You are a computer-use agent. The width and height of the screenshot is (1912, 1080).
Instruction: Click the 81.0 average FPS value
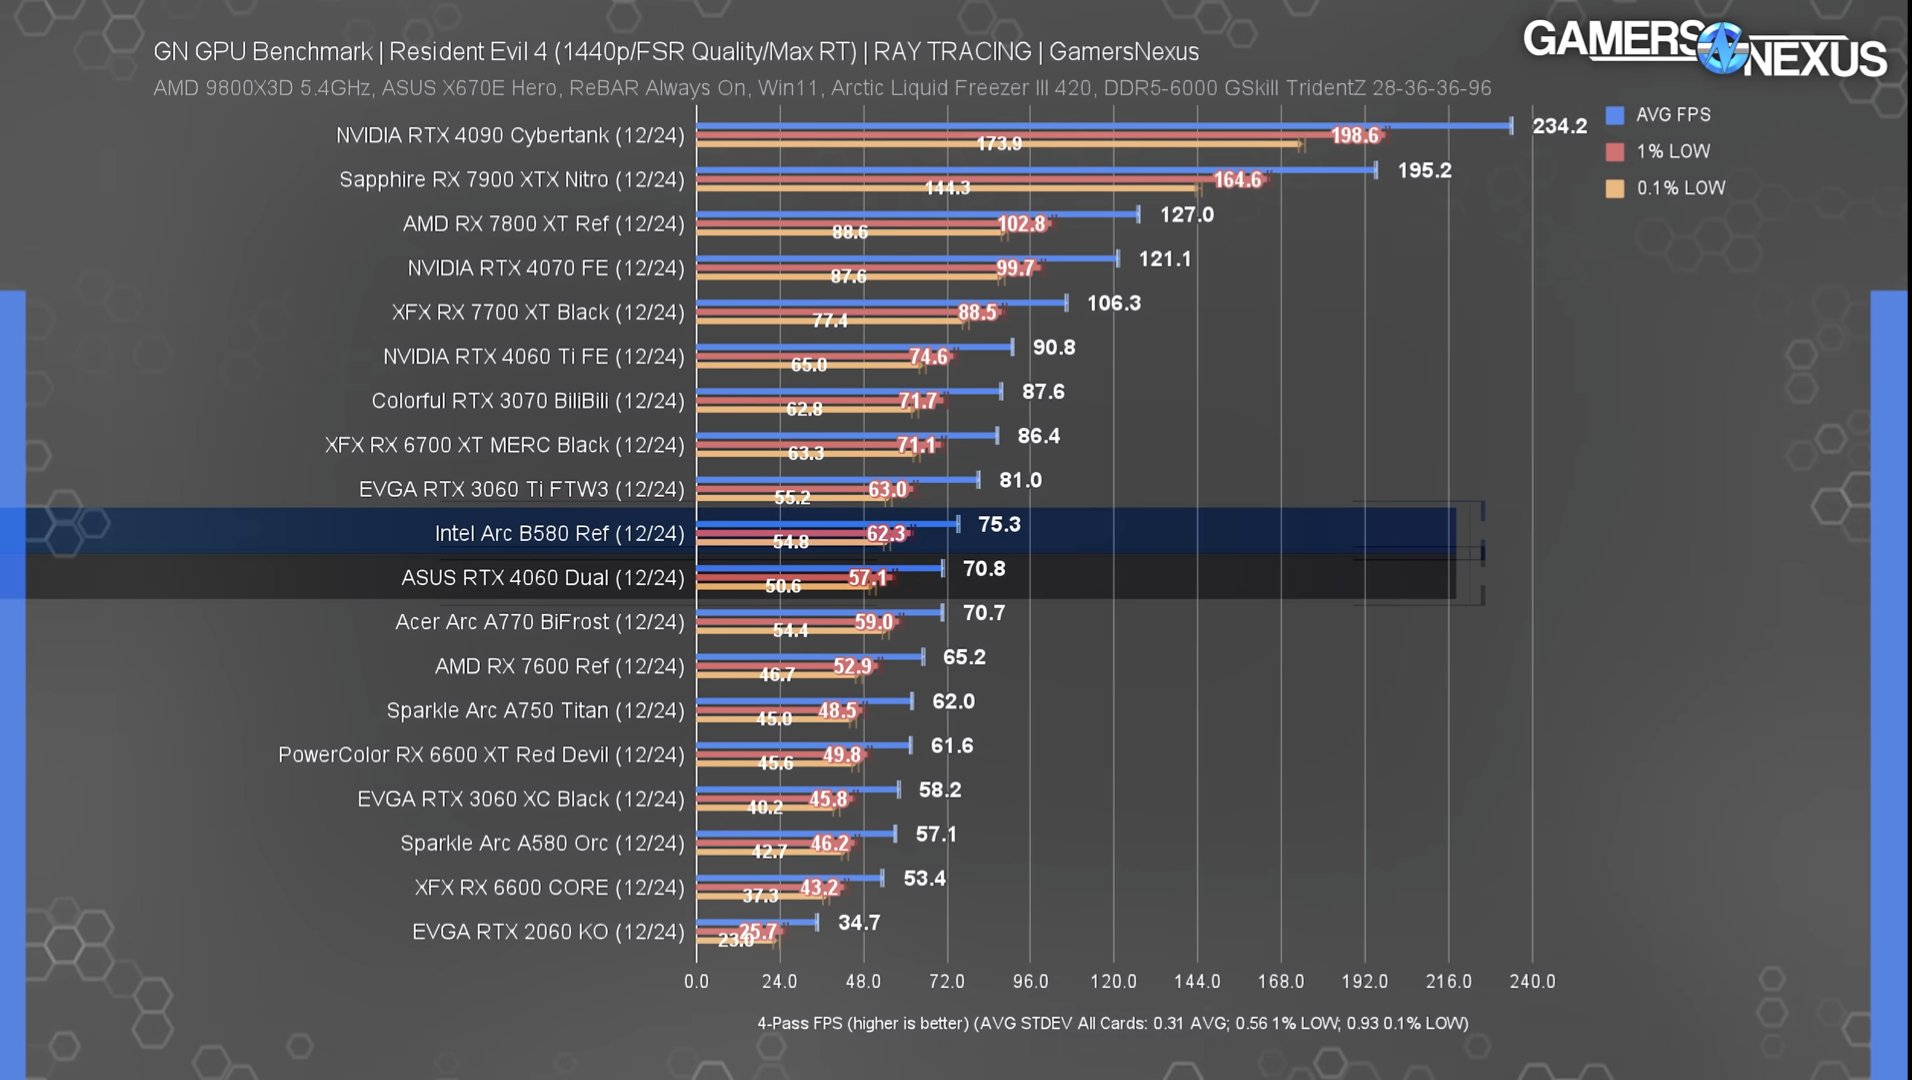1021,480
